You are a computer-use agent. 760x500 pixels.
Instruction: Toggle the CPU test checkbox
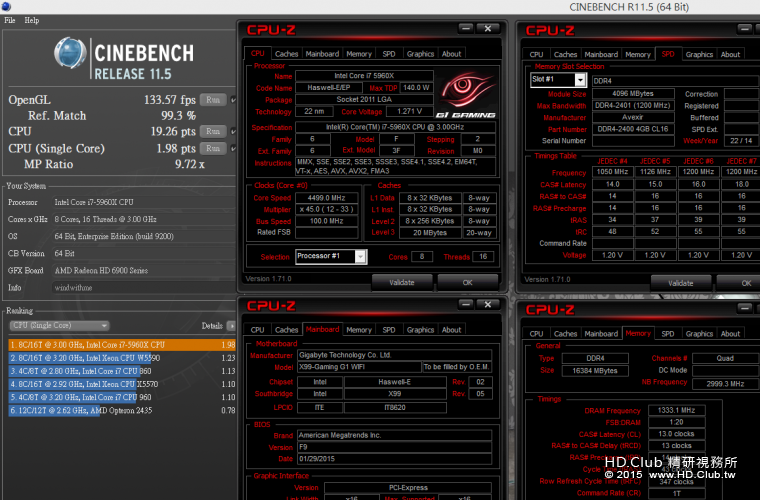[233, 131]
